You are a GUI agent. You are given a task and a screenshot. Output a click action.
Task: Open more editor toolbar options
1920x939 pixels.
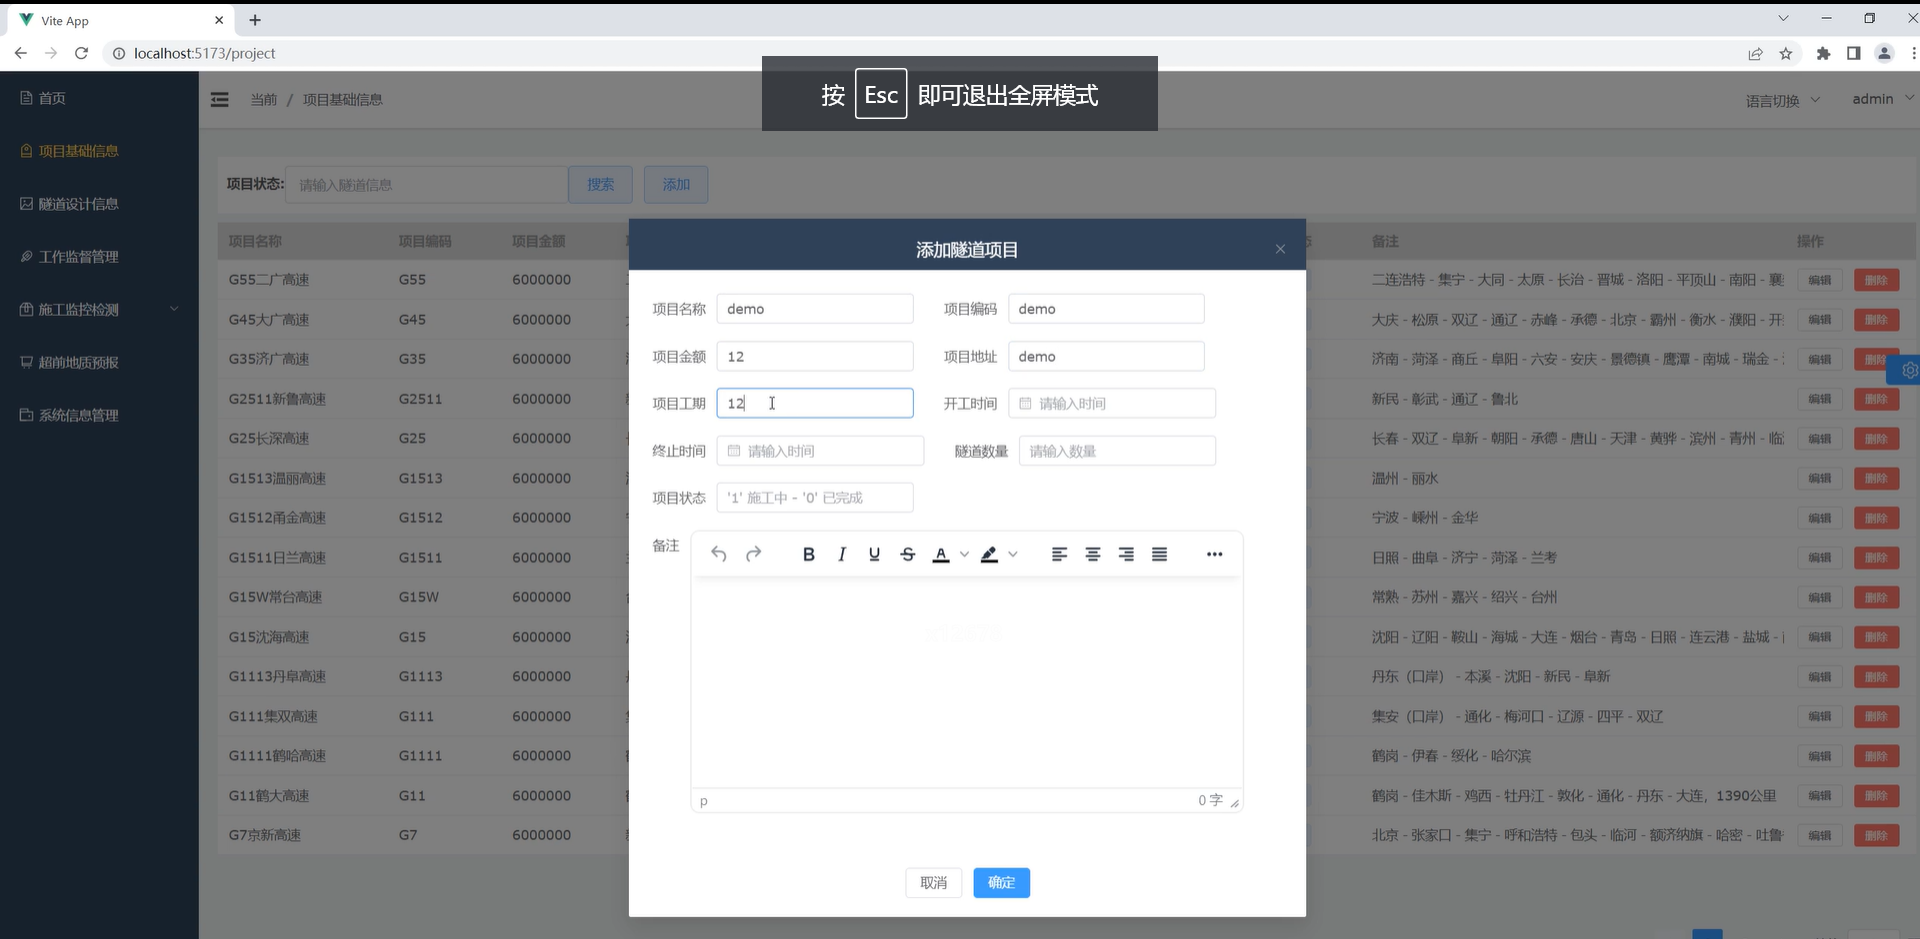(x=1214, y=554)
